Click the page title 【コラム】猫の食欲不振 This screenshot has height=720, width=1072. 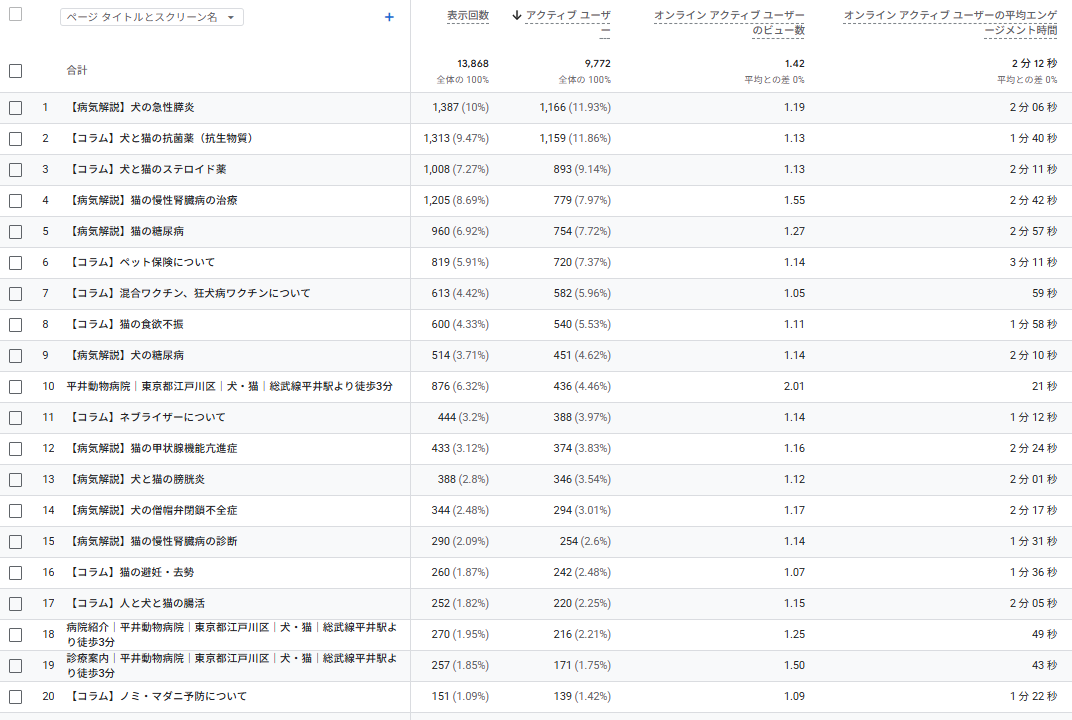tap(124, 324)
